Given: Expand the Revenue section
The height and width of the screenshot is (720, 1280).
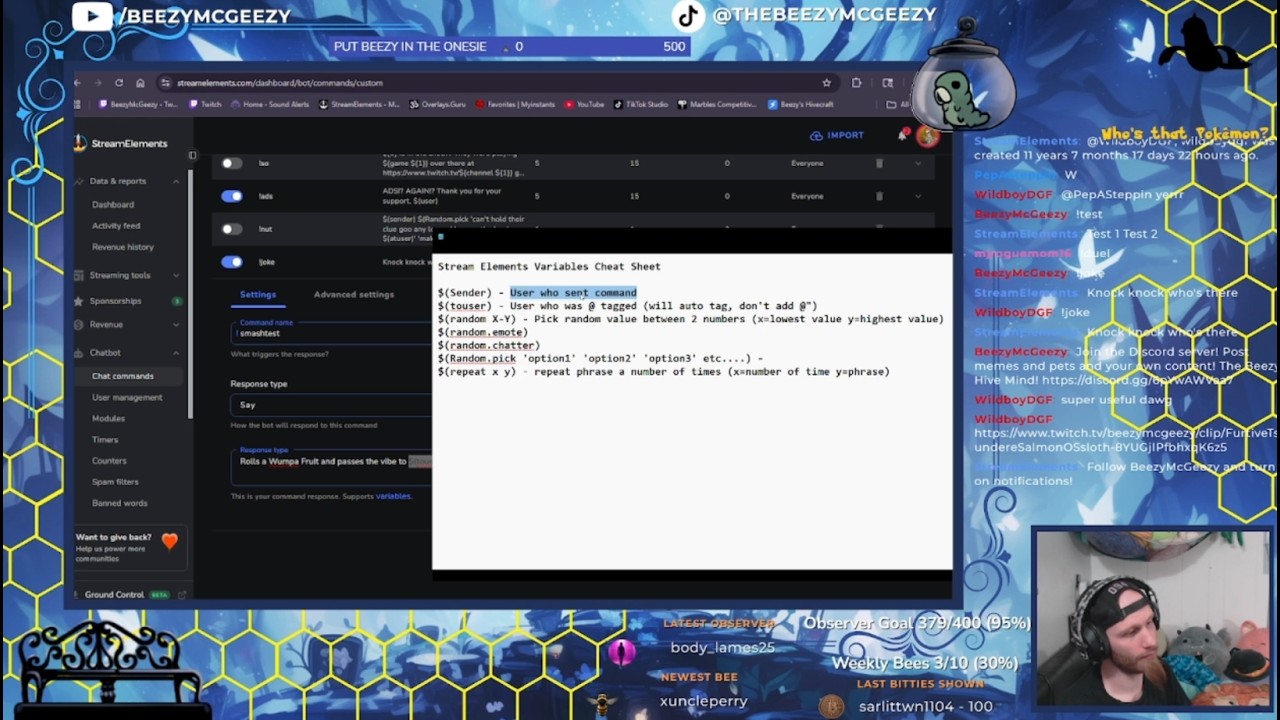Looking at the screenshot, I should click(x=176, y=324).
